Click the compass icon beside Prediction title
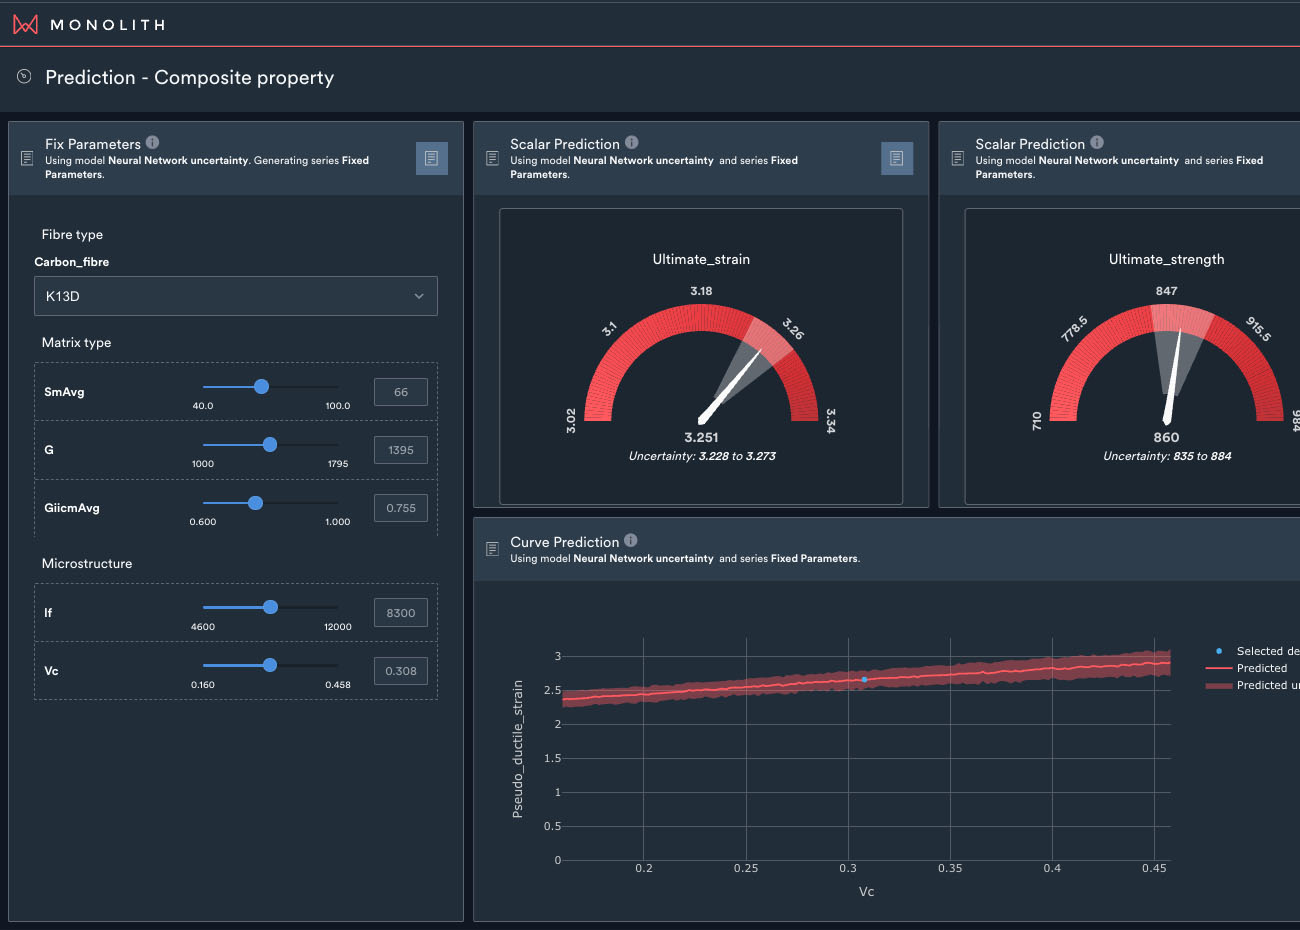The width and height of the screenshot is (1300, 930). [24, 76]
